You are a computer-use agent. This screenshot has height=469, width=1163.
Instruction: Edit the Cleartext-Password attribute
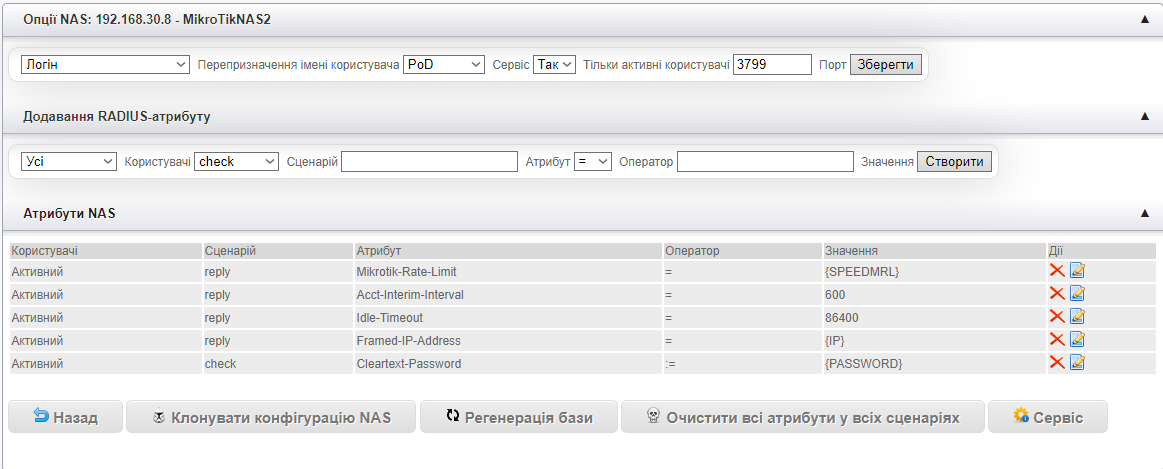(x=1077, y=363)
